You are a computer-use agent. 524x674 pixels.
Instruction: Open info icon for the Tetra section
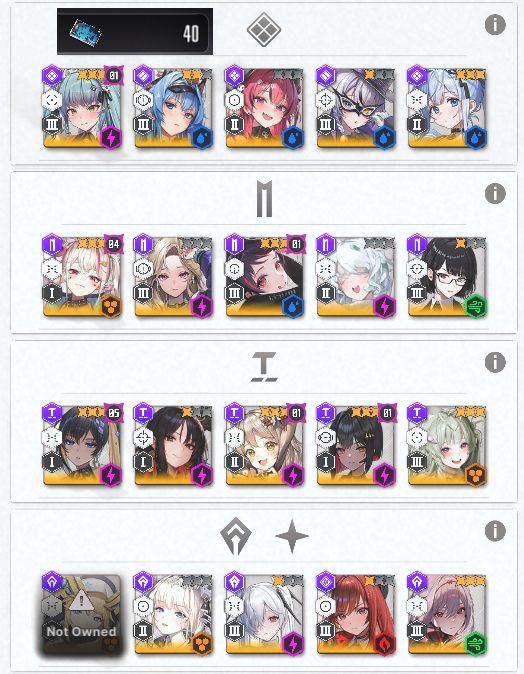495,362
